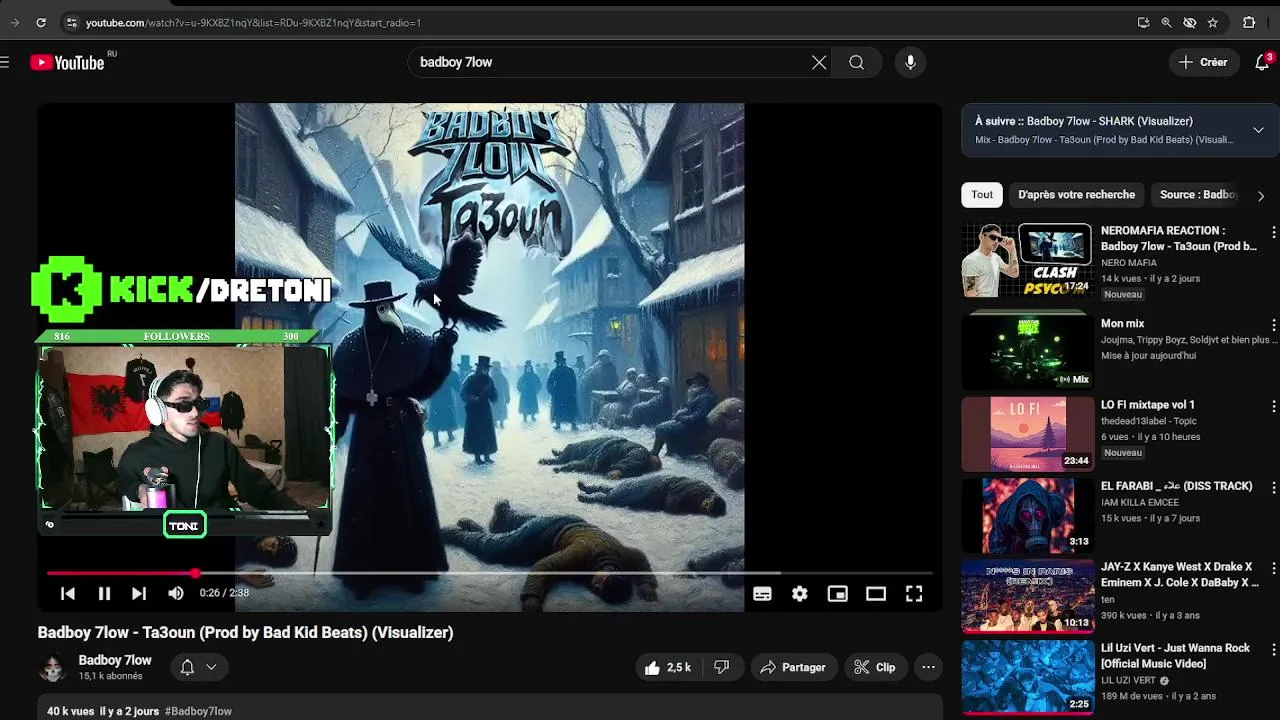The image size is (1280, 720).
Task: Reload the page in browser
Action: click(x=40, y=22)
